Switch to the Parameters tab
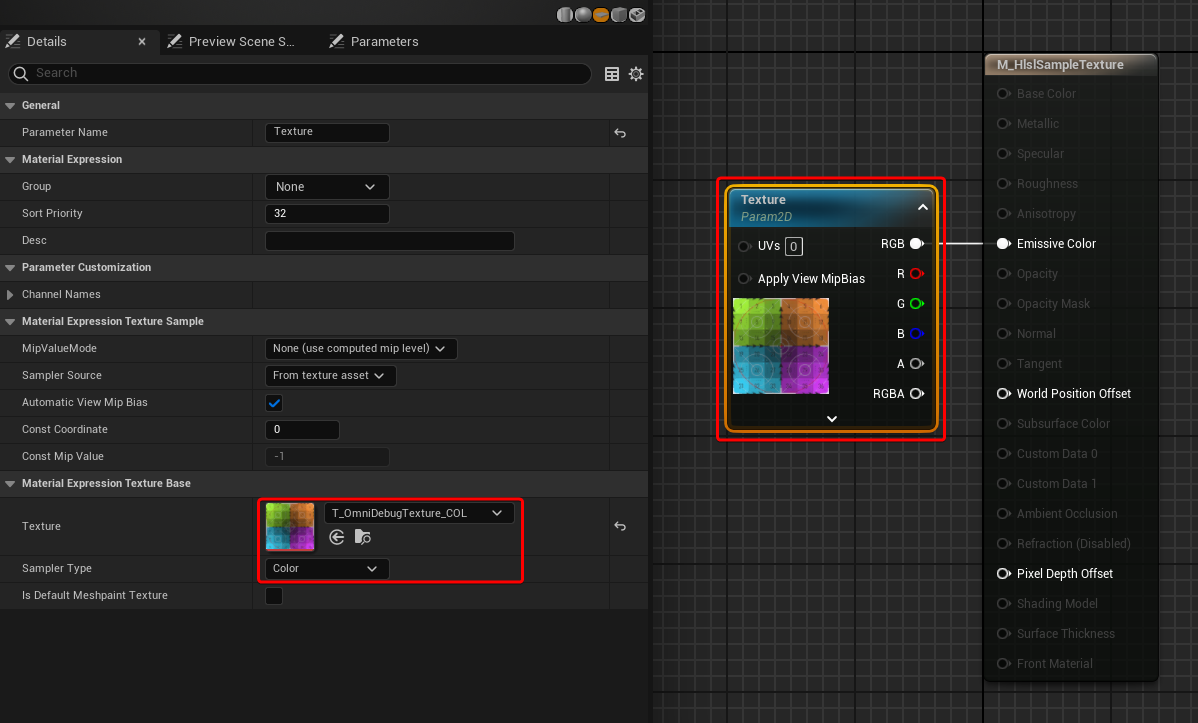This screenshot has height=723, width=1198. coord(384,42)
